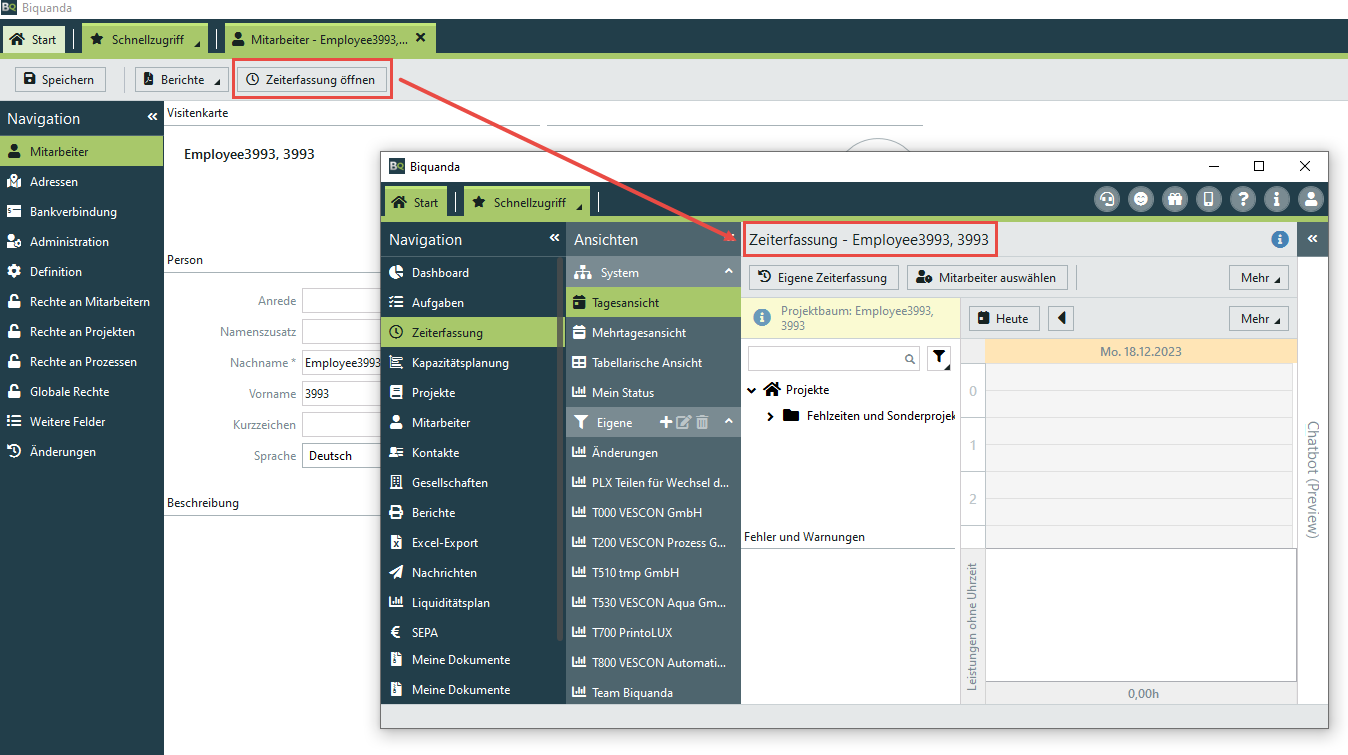Open Dashboard in front window navigation
Screen dimensions: 1348x755
(473, 273)
